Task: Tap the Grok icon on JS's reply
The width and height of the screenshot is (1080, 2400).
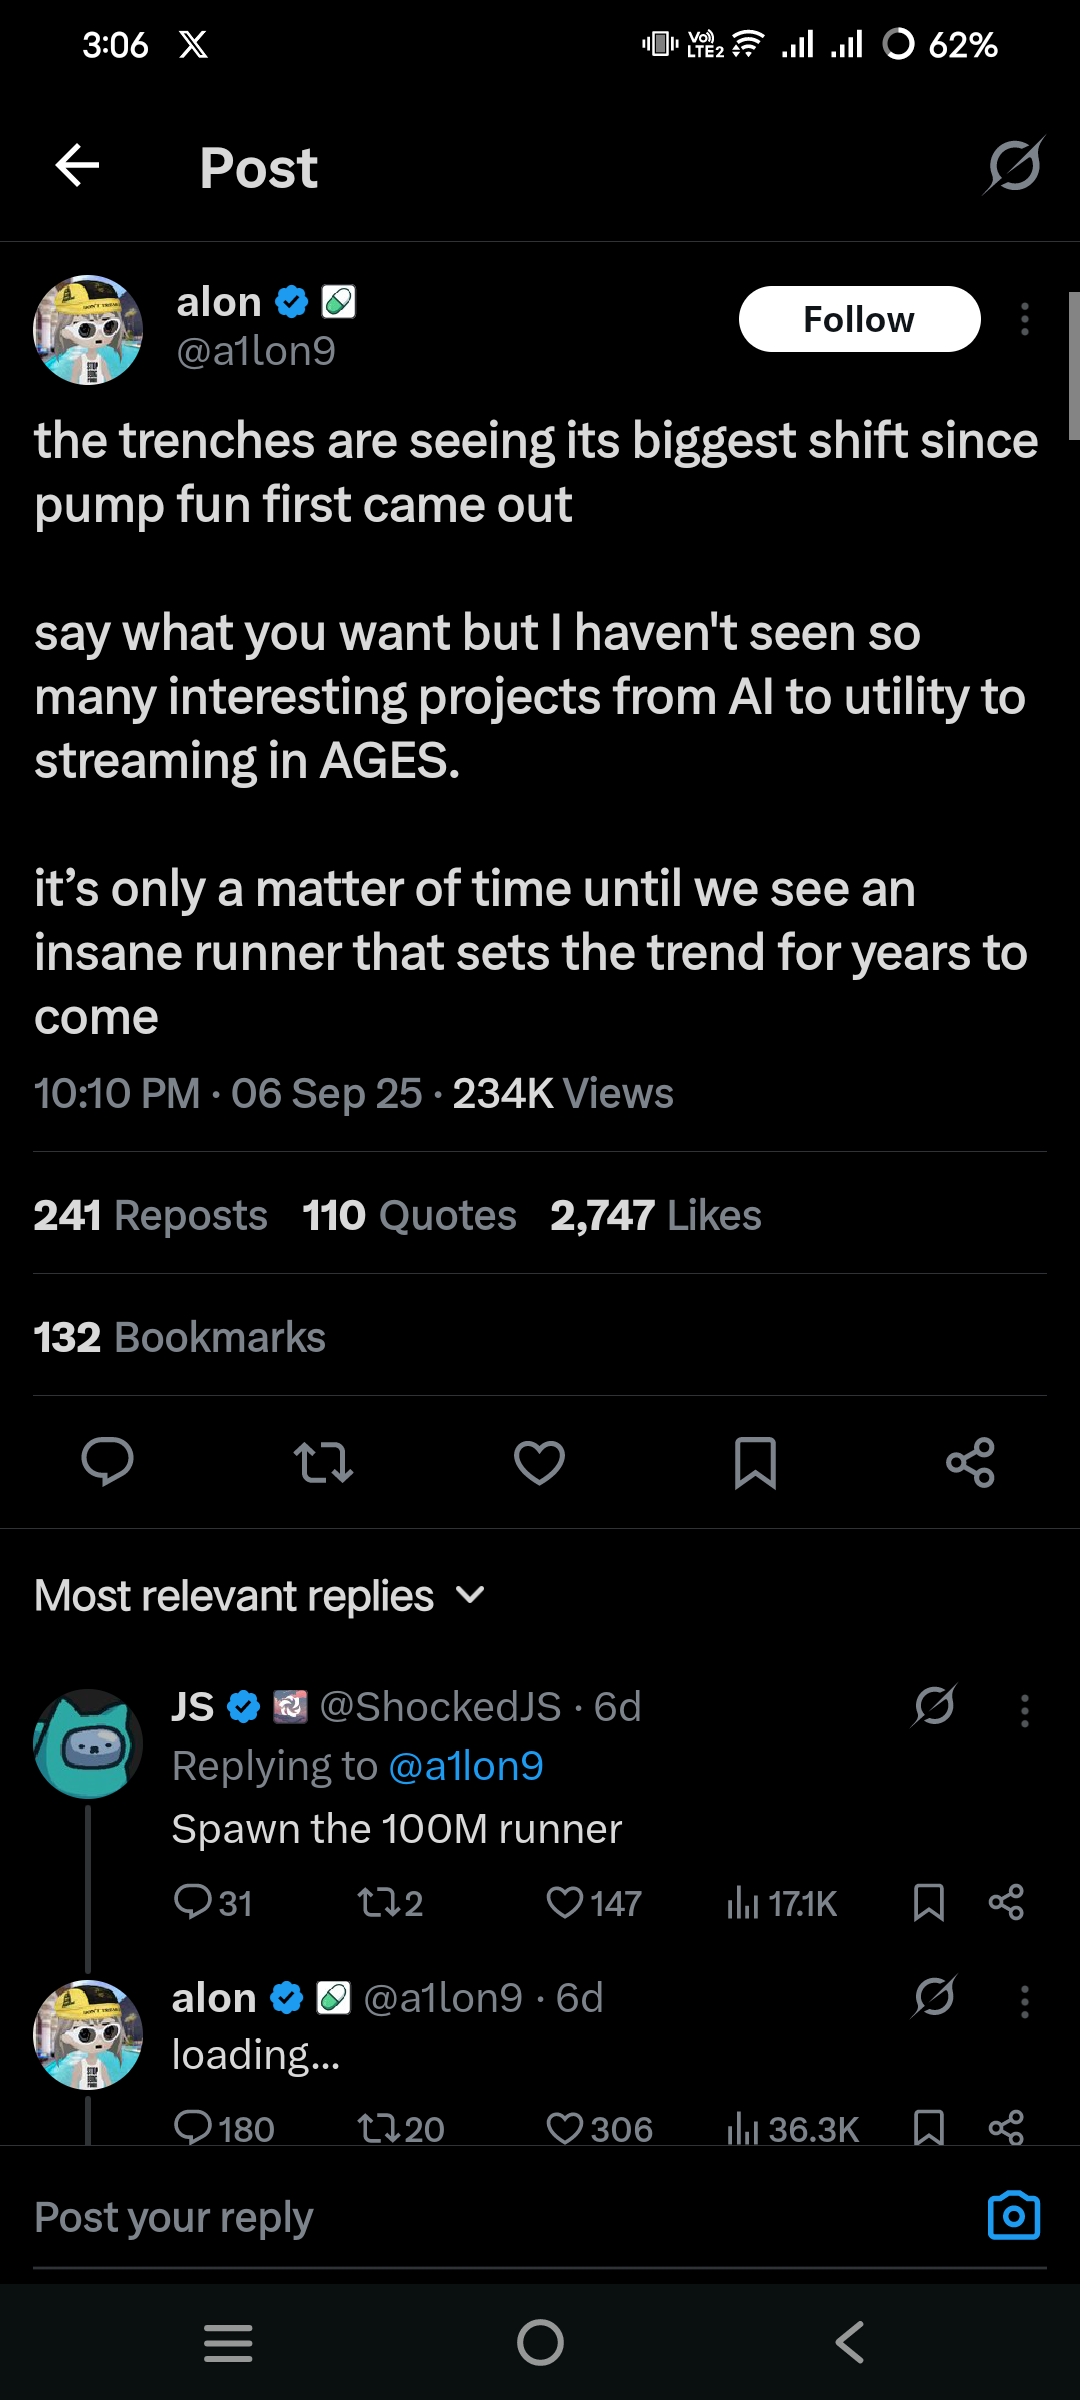Action: coord(934,1706)
